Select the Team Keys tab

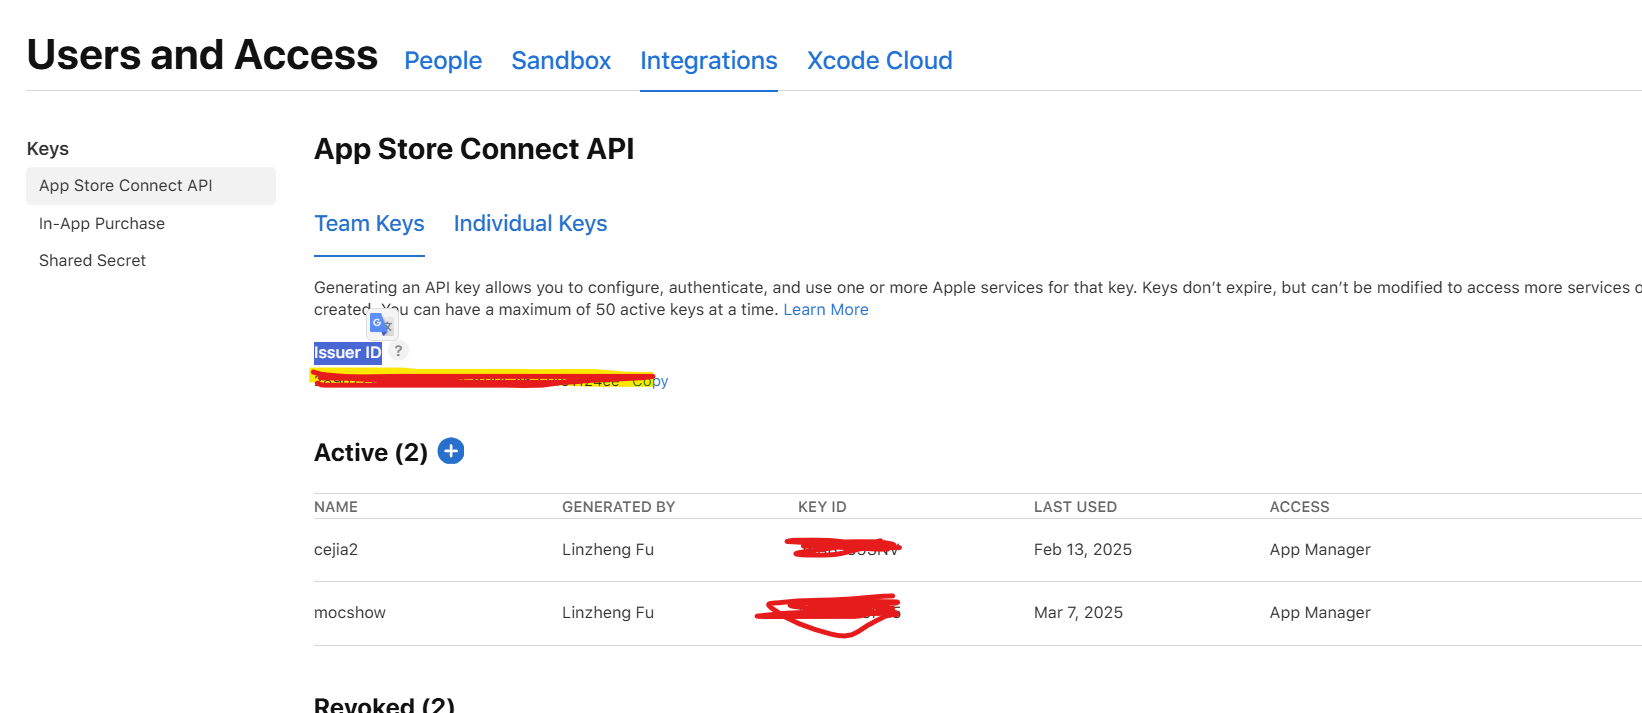pyautogui.click(x=369, y=224)
